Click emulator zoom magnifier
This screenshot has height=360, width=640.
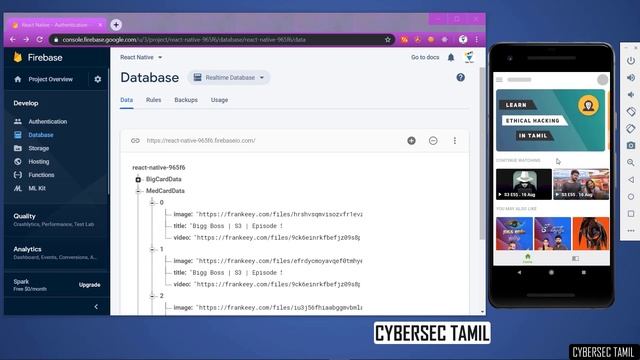pyautogui.click(x=631, y=162)
